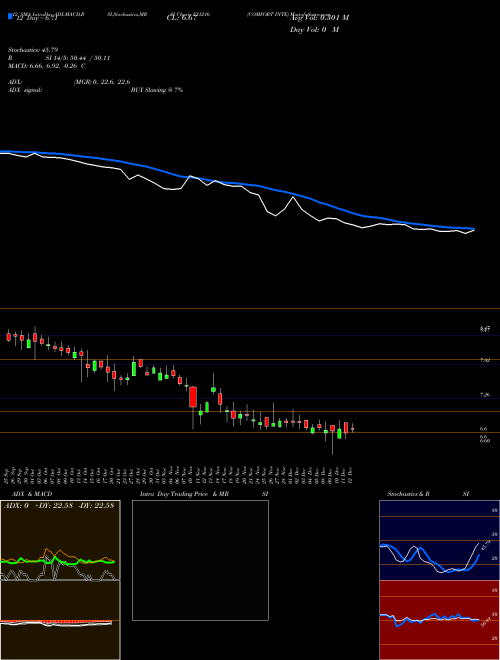The width and height of the screenshot is (500, 660).
Task: Click the 'ADX signal:' label
Action: (x=25, y=90)
